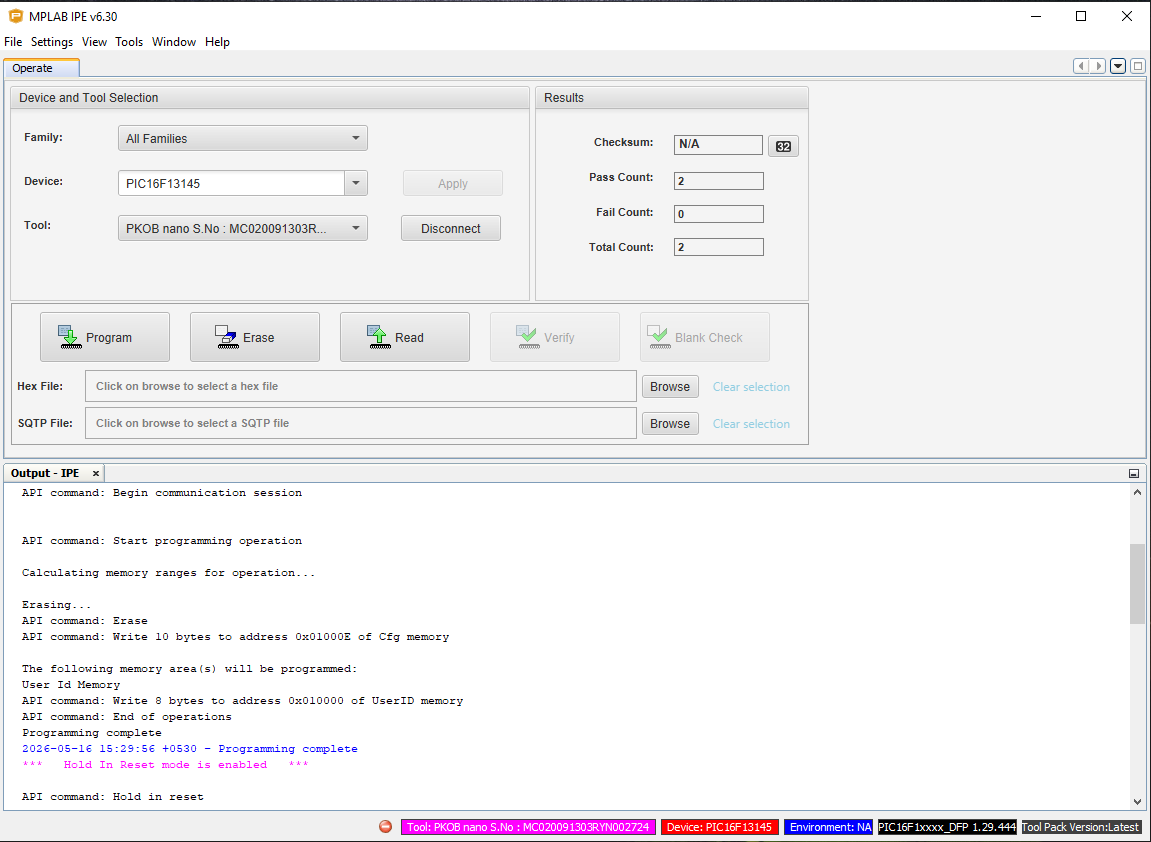The width and height of the screenshot is (1151, 842).
Task: Click the Hold In Reset mode message
Action: 165,765
